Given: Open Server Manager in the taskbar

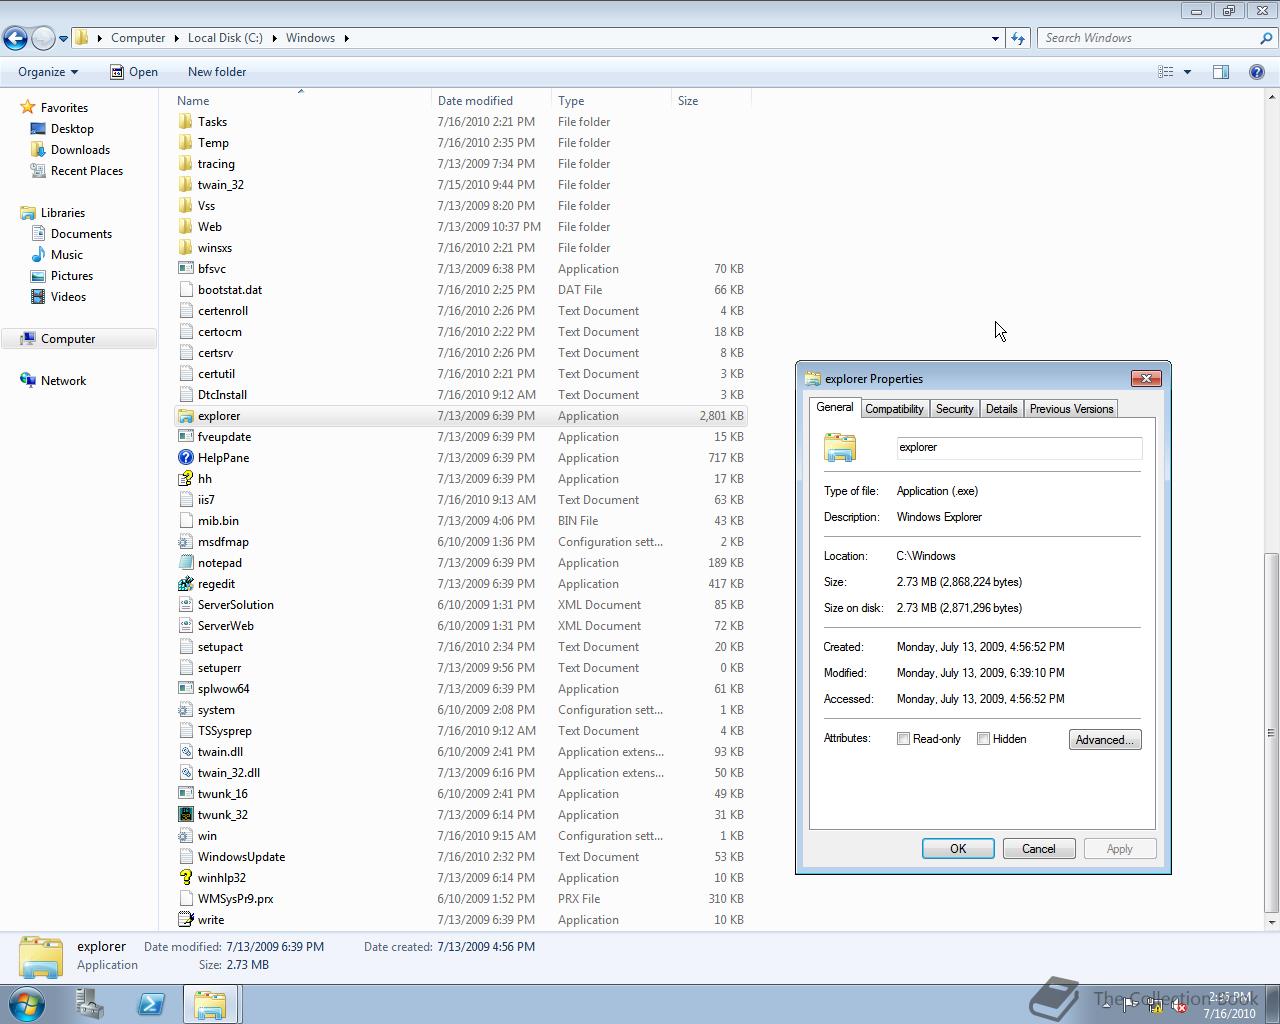Looking at the screenshot, I should (90, 1004).
